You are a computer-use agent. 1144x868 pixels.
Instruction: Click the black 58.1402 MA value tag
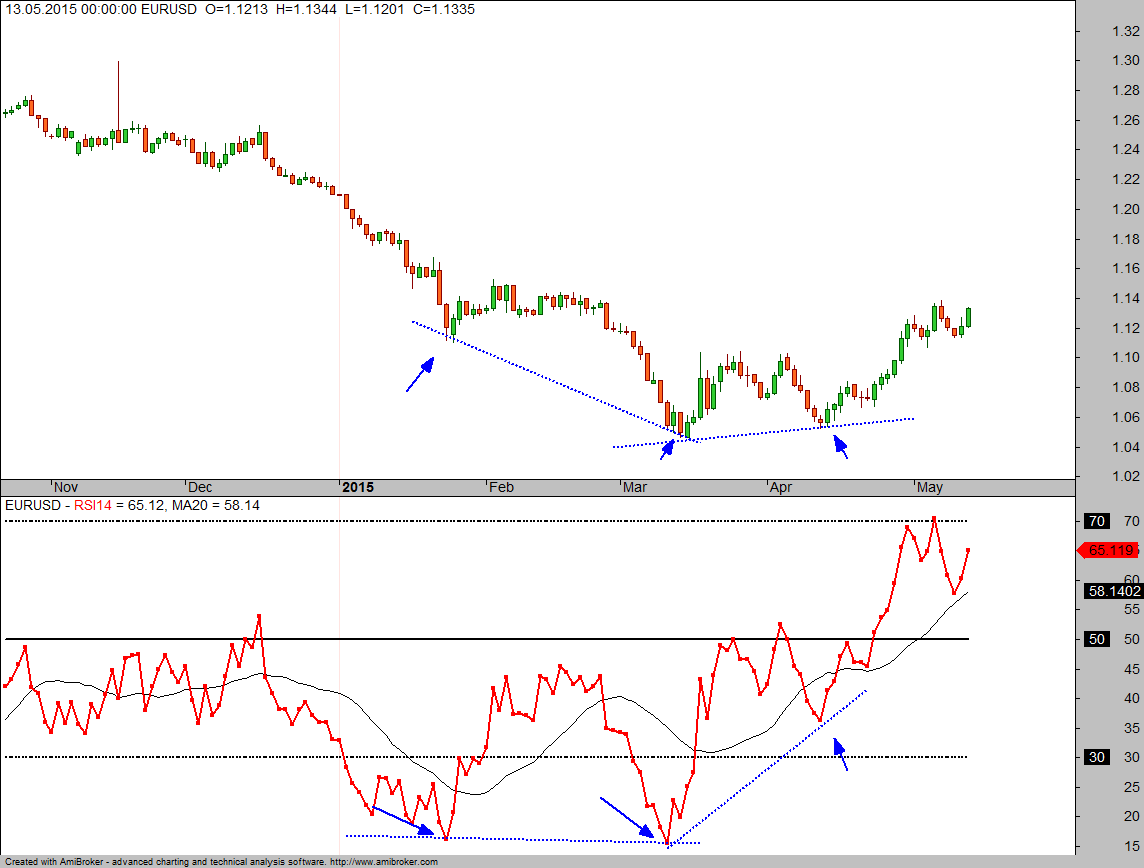point(1113,592)
